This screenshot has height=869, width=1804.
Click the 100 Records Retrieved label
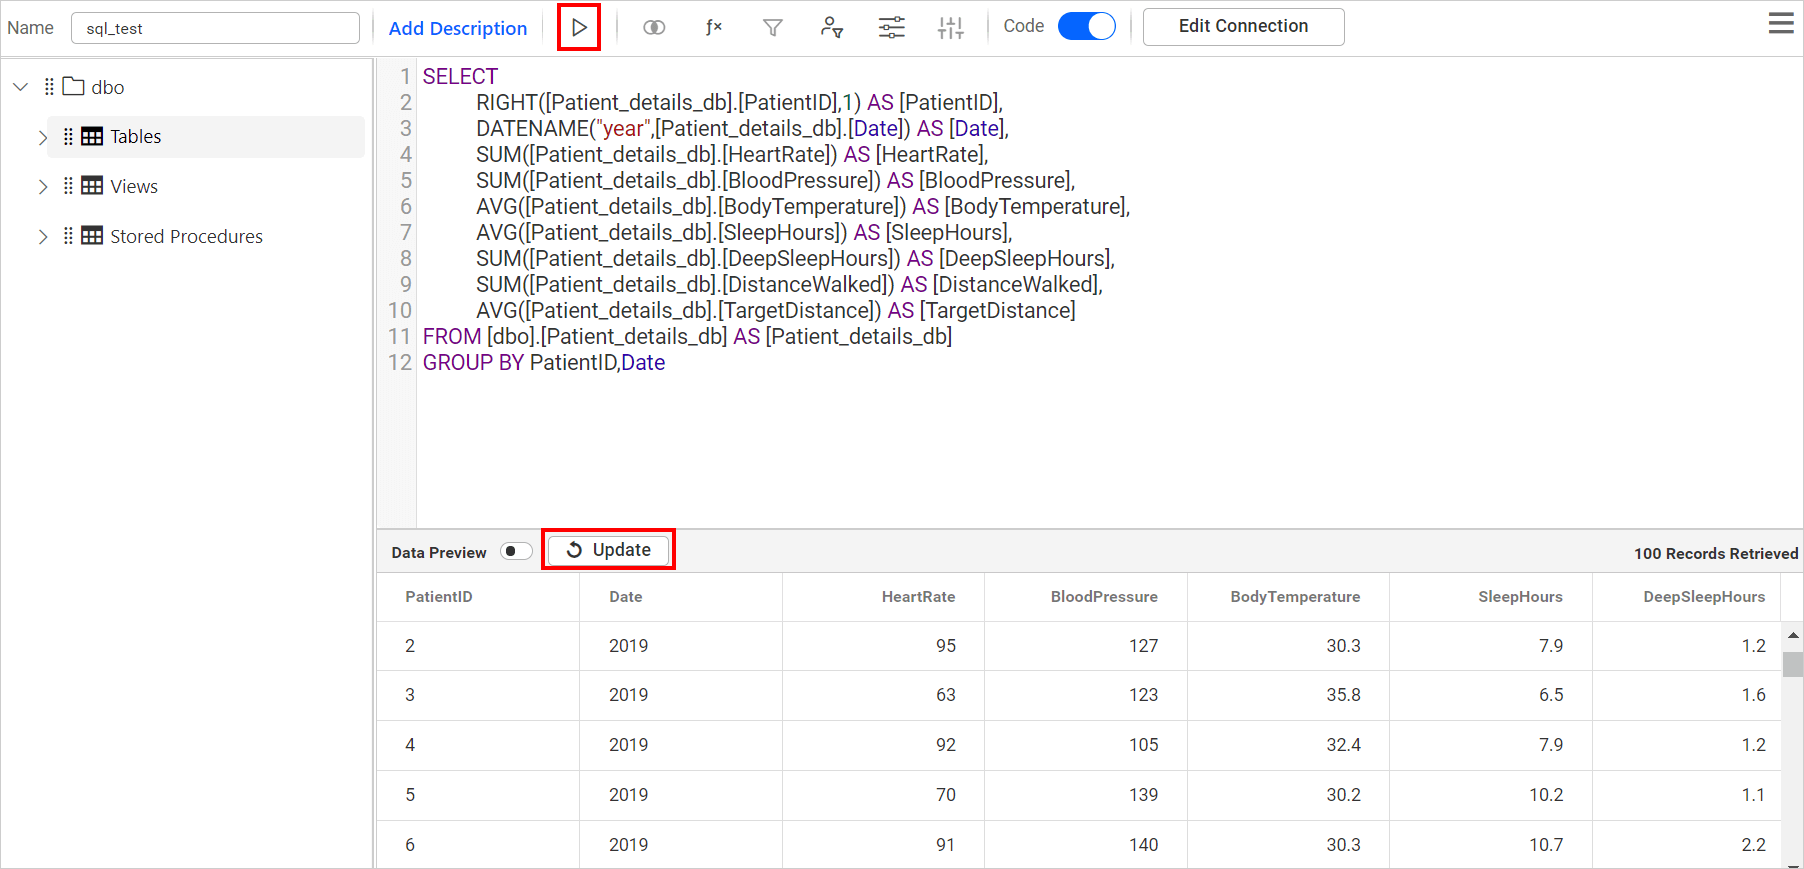click(1716, 553)
